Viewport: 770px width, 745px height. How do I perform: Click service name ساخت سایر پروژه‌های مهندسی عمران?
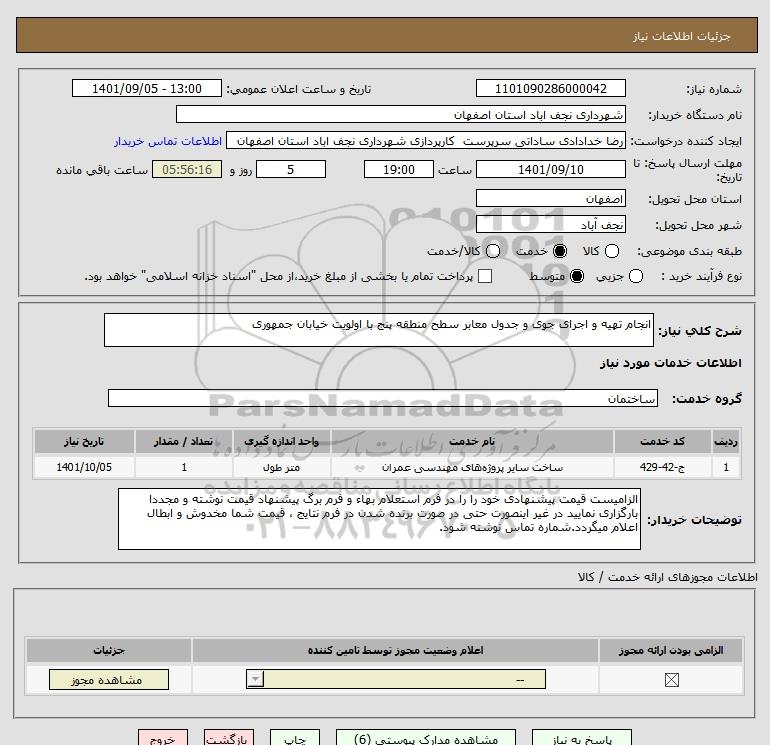coord(472,467)
